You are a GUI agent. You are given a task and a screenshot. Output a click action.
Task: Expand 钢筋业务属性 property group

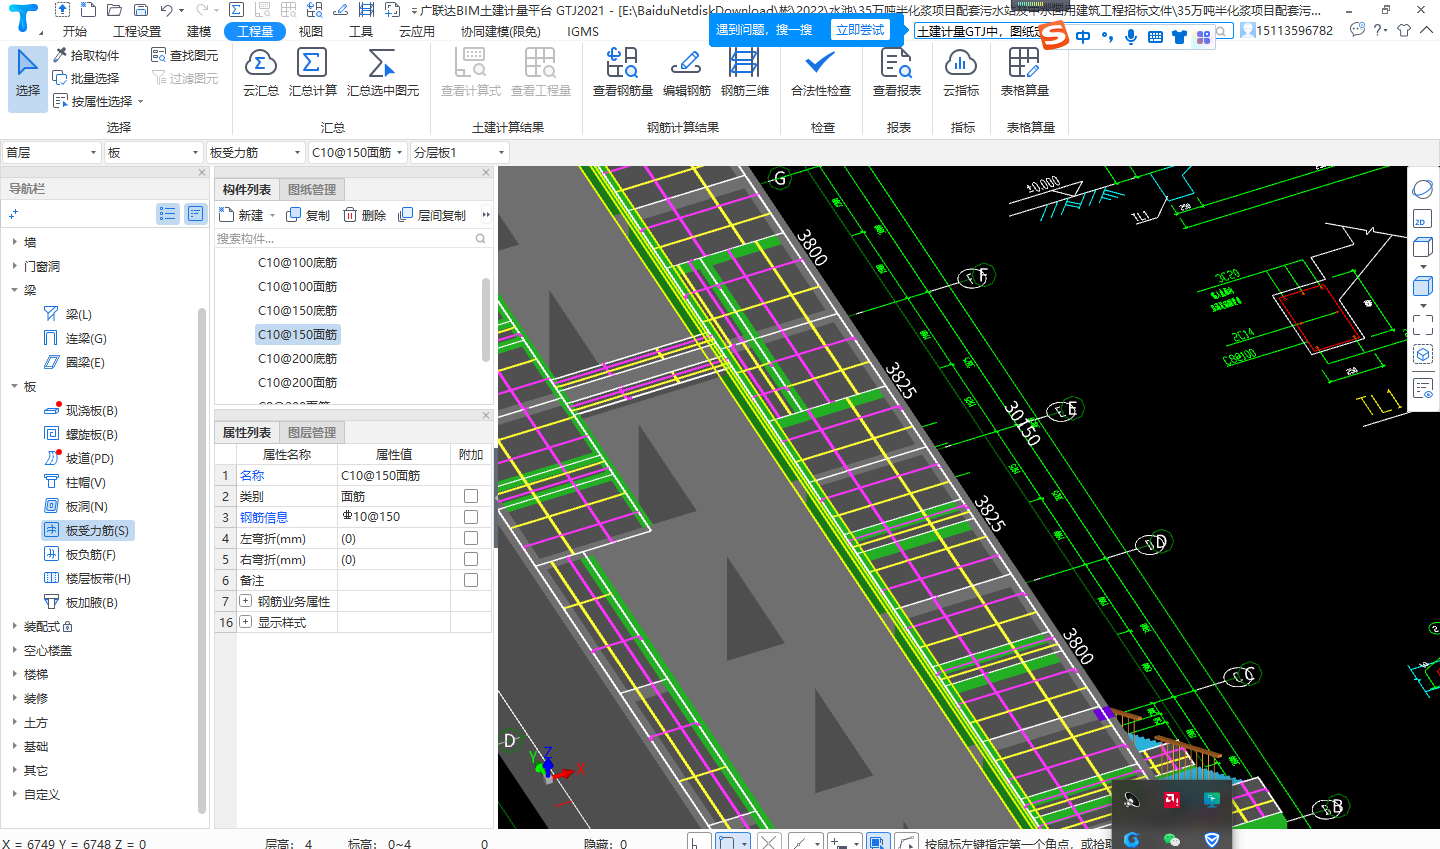[246, 601]
